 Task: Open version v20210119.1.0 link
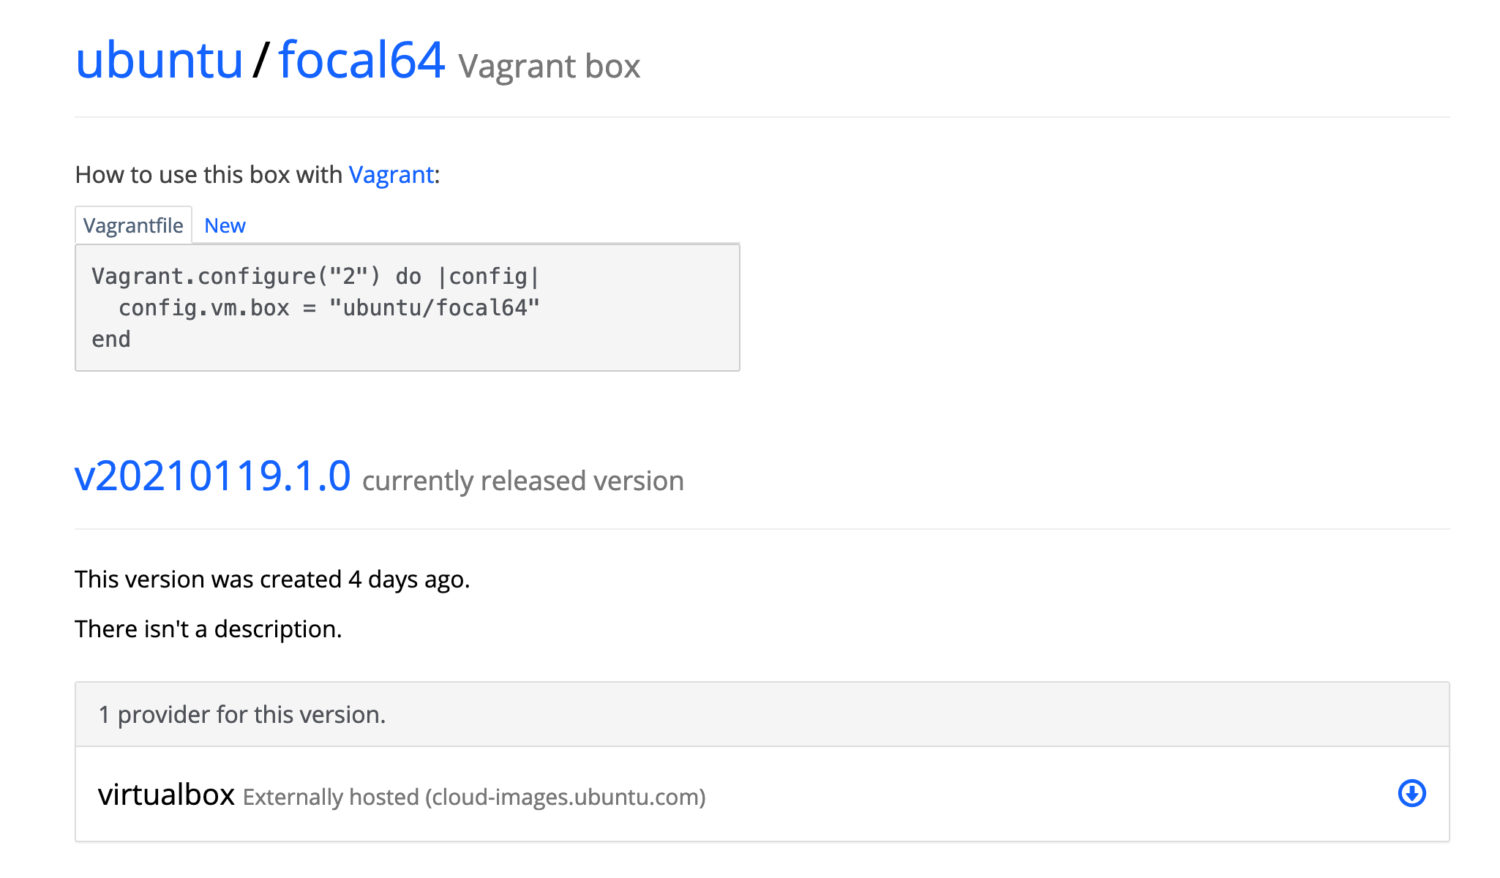coord(213,477)
